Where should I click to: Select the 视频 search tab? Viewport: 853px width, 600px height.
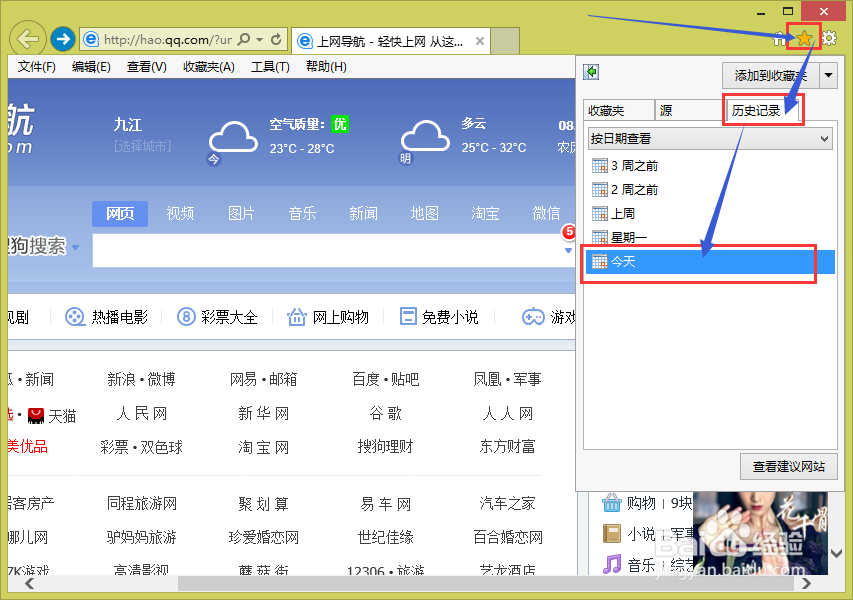(x=180, y=213)
